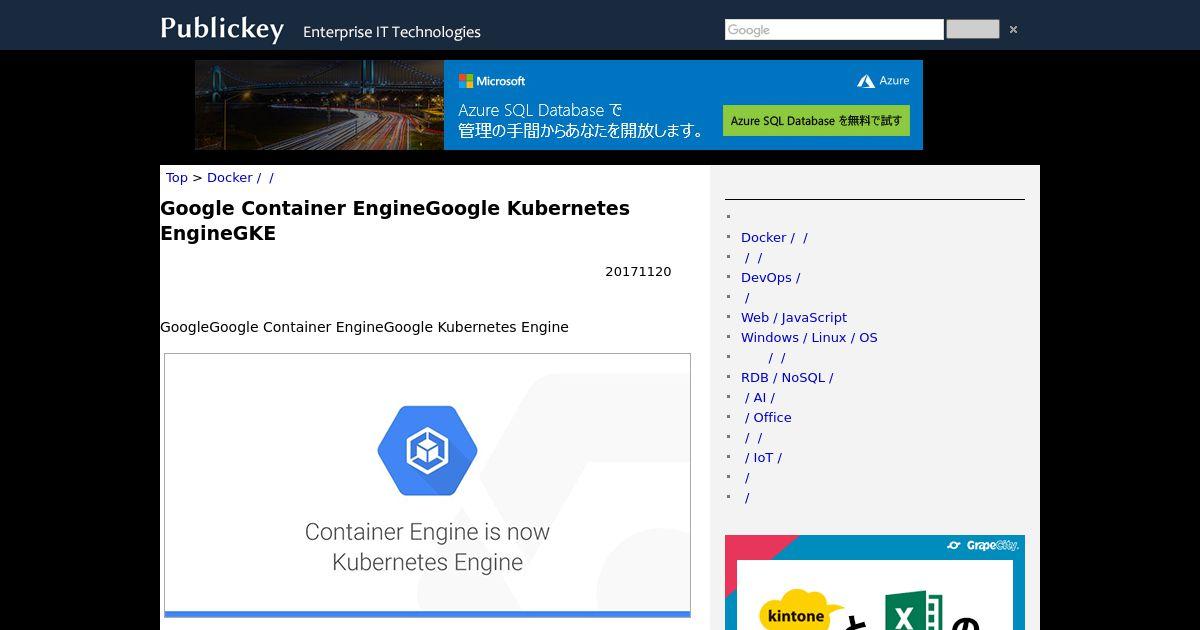Open sidebar IoT category link
This screenshot has height=630, width=1200.
[763, 457]
